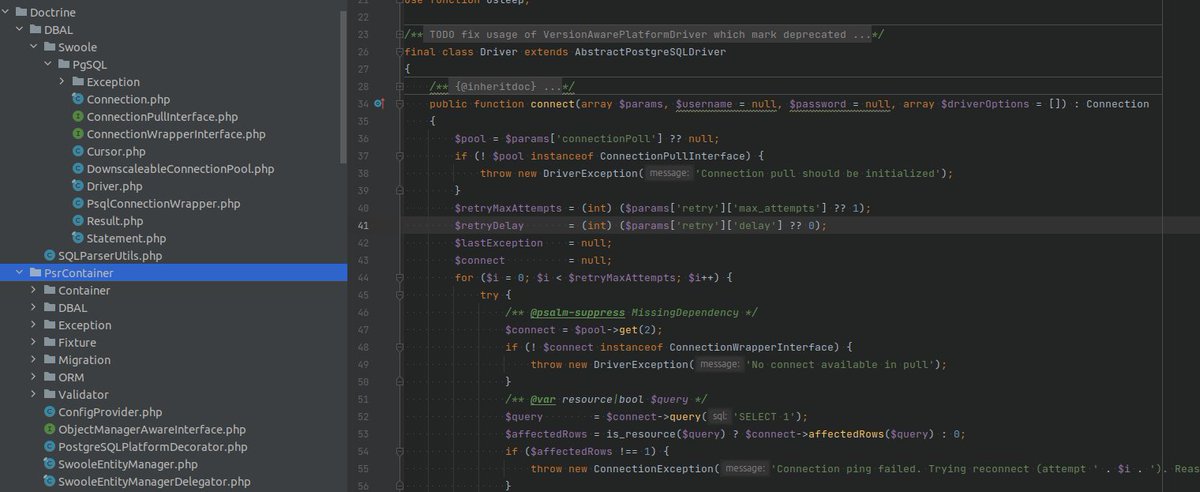The height and width of the screenshot is (492, 1200).
Task: Open Statement.php file
Action: (x=126, y=238)
